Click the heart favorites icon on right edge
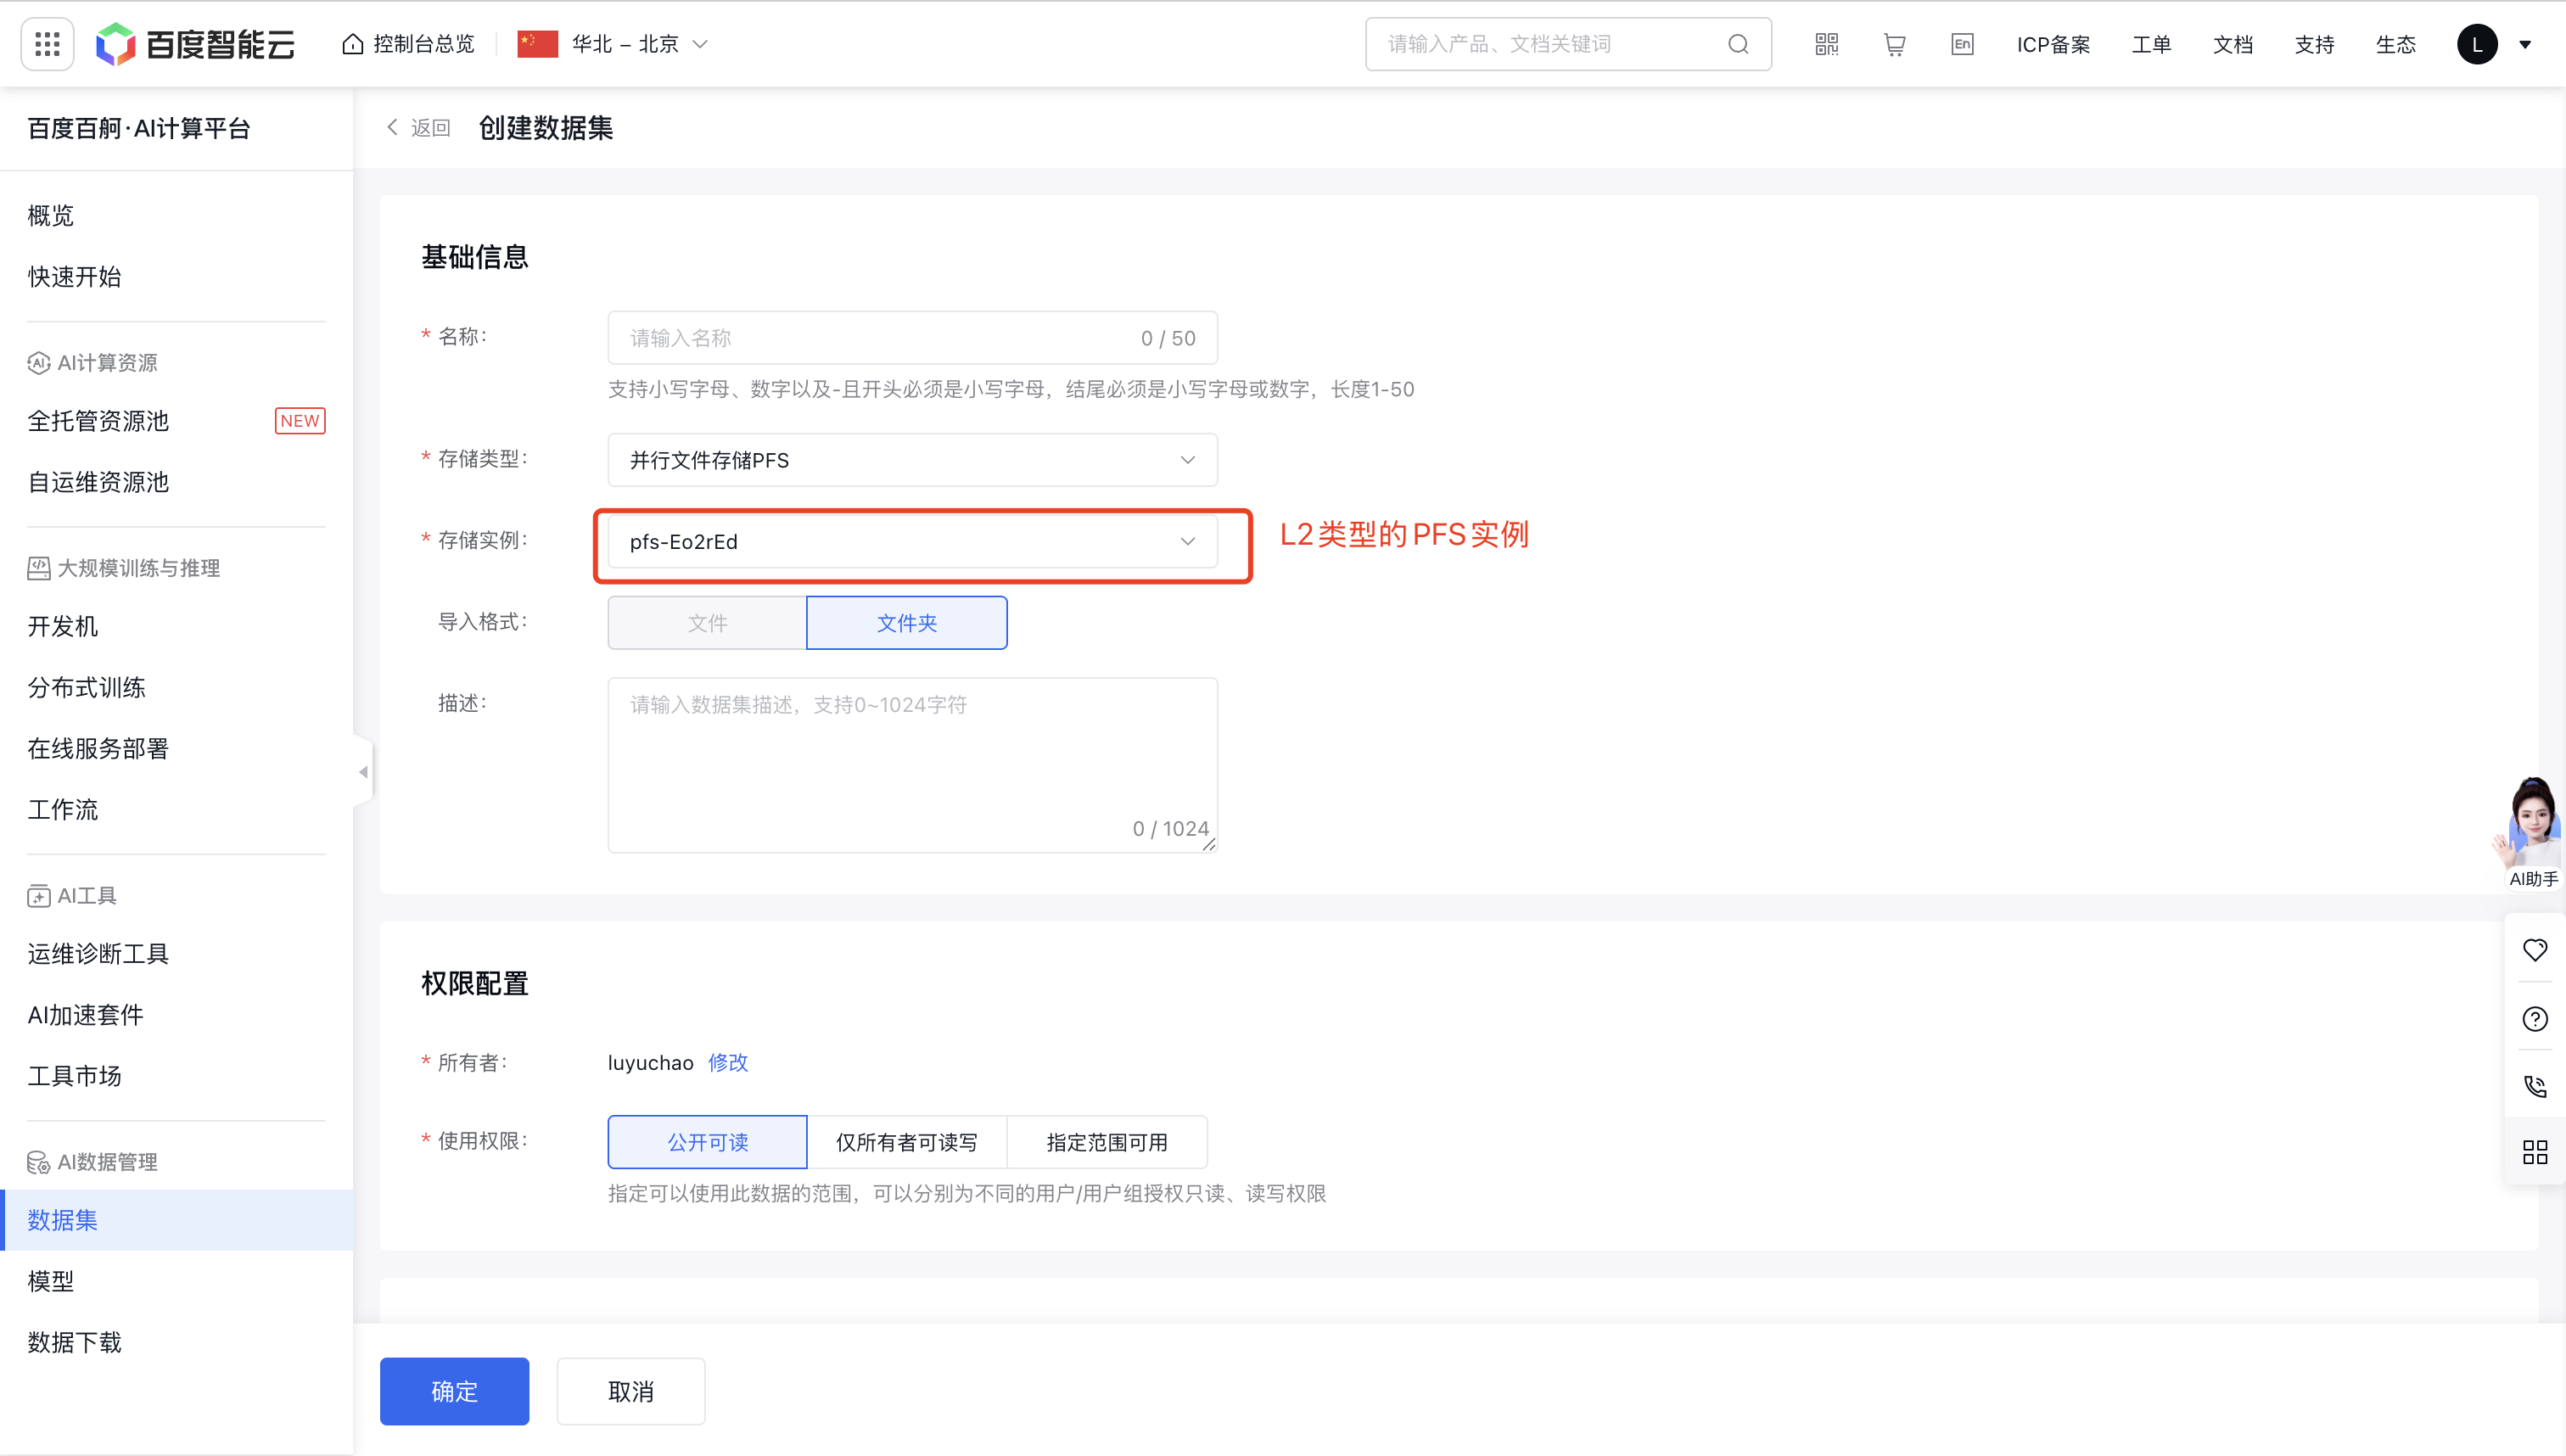 pyautogui.click(x=2535, y=949)
